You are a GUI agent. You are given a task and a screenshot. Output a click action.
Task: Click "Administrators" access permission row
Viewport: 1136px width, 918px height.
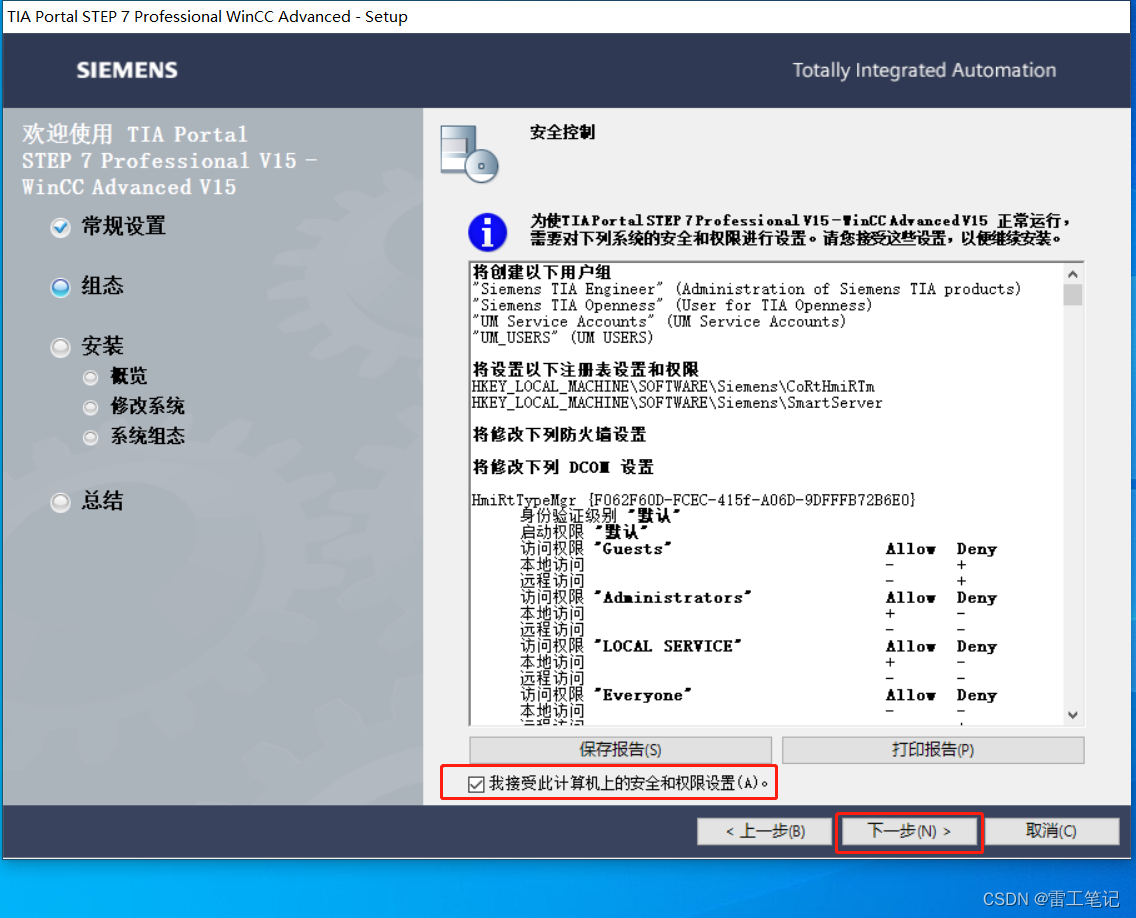point(759,597)
